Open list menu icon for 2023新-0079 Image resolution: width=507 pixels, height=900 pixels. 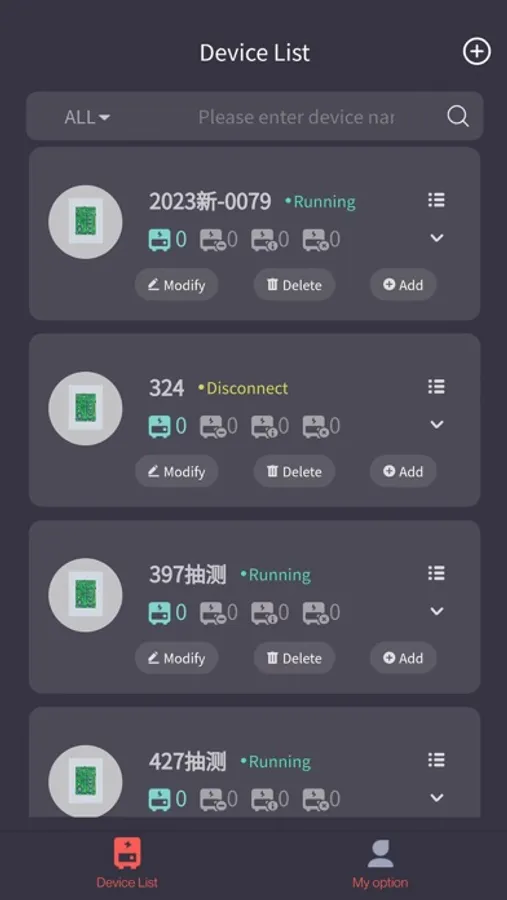(436, 200)
